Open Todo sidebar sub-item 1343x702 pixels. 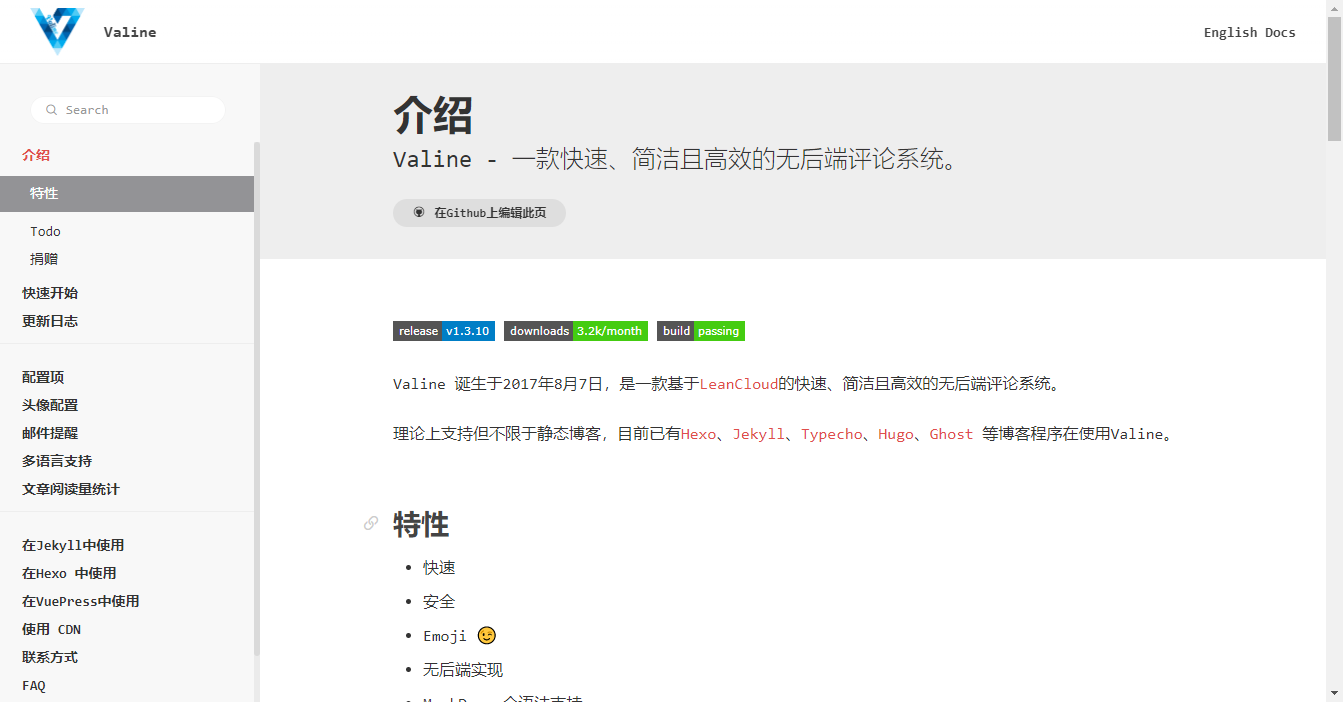pyautogui.click(x=45, y=231)
